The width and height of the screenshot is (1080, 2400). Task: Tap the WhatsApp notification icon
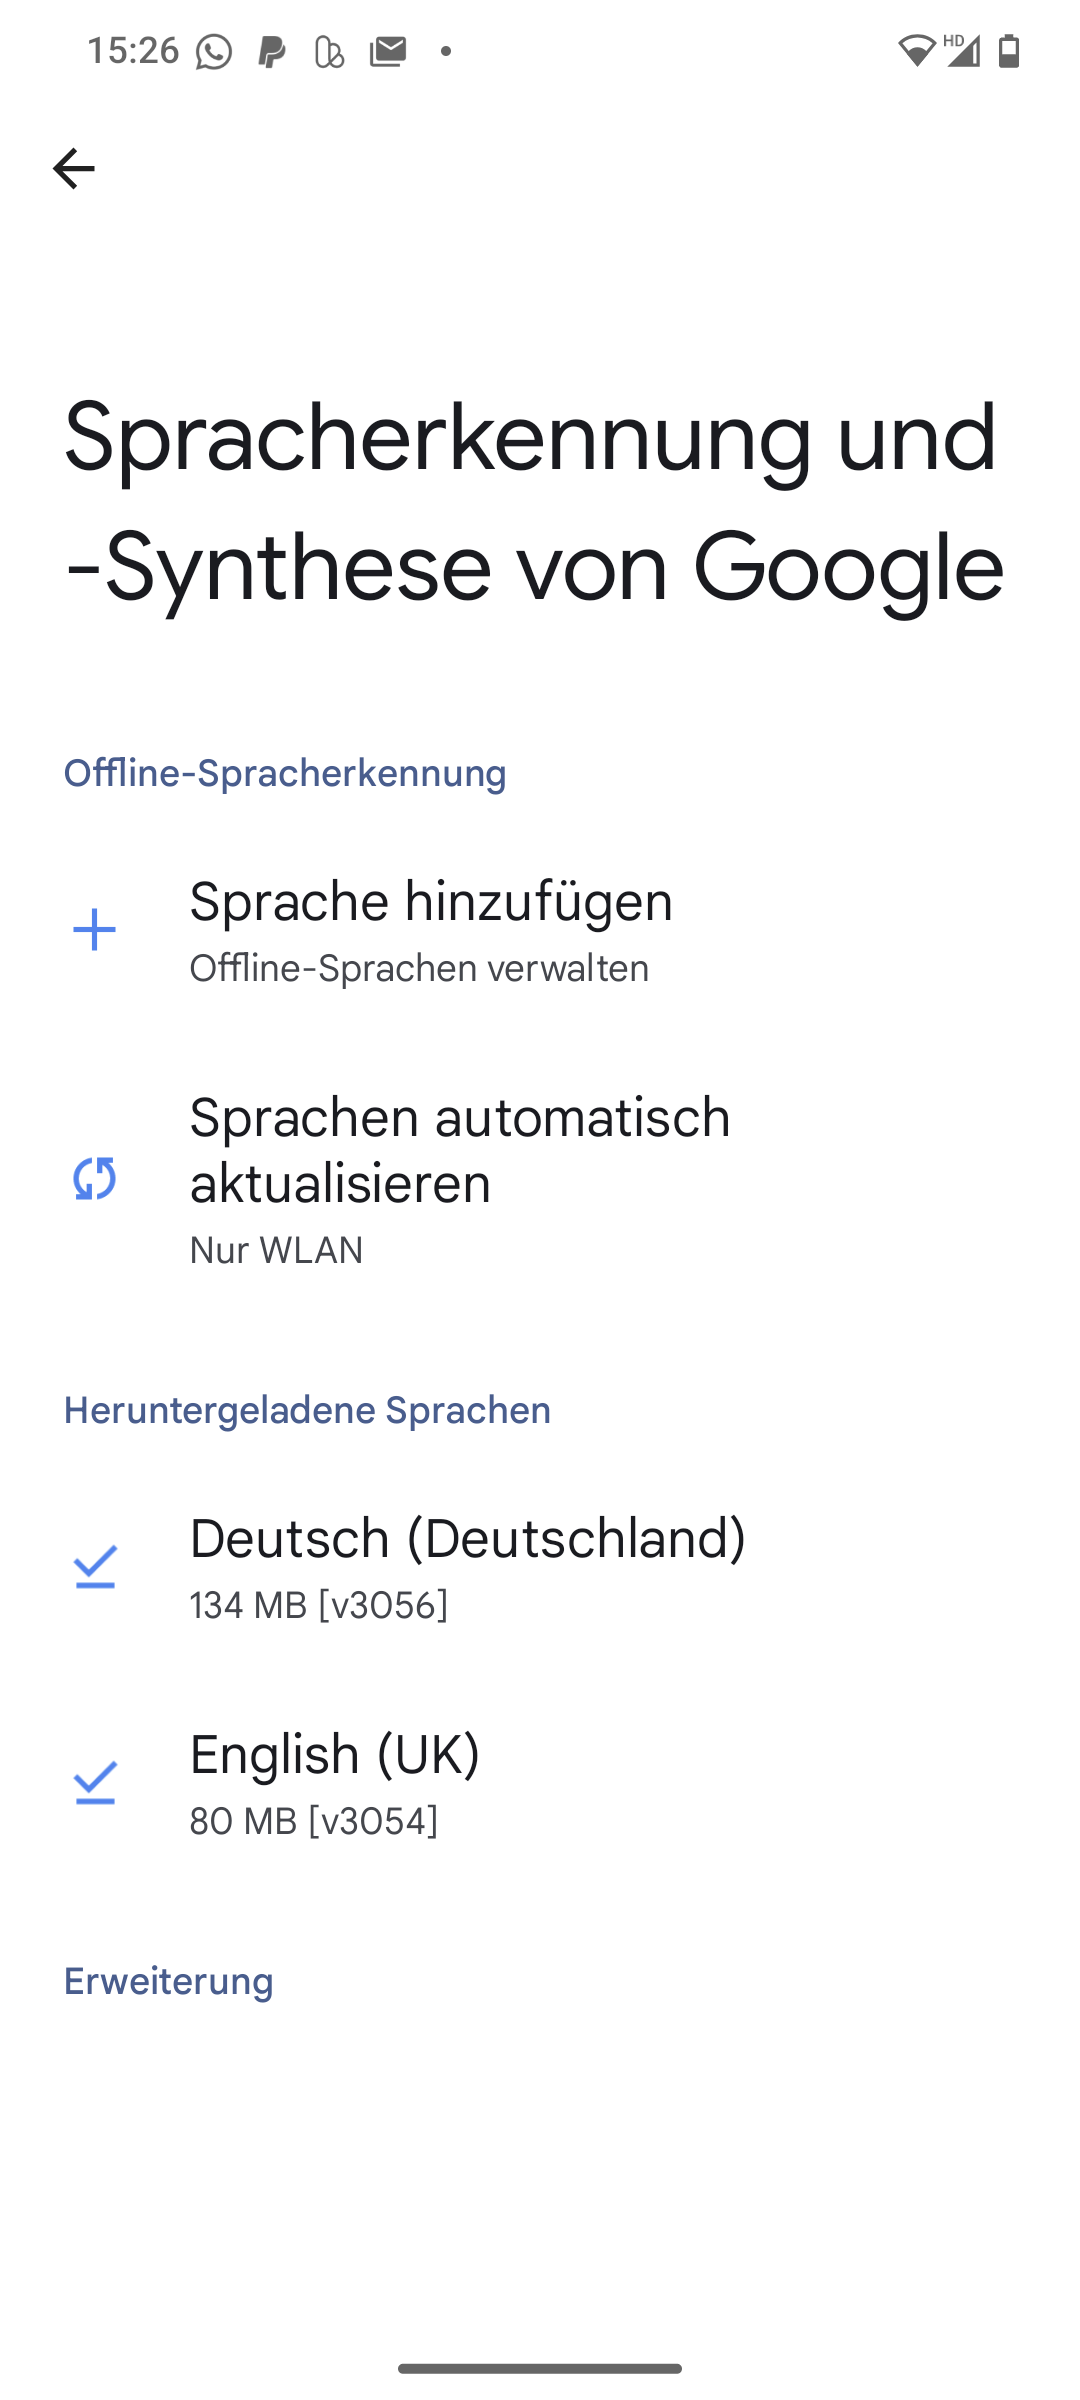(213, 51)
